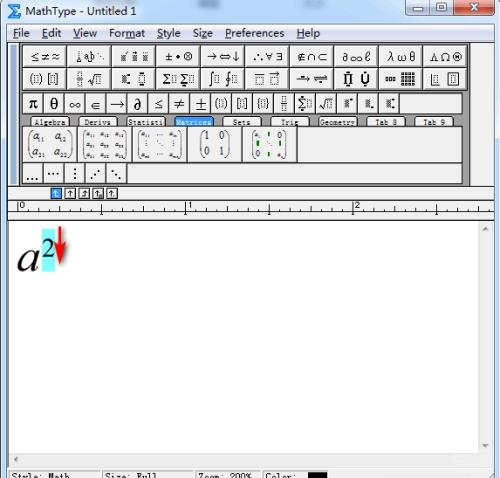The width and height of the screenshot is (500, 478).
Task: Insert the 2x2 identity matrix template
Action: click(215, 144)
